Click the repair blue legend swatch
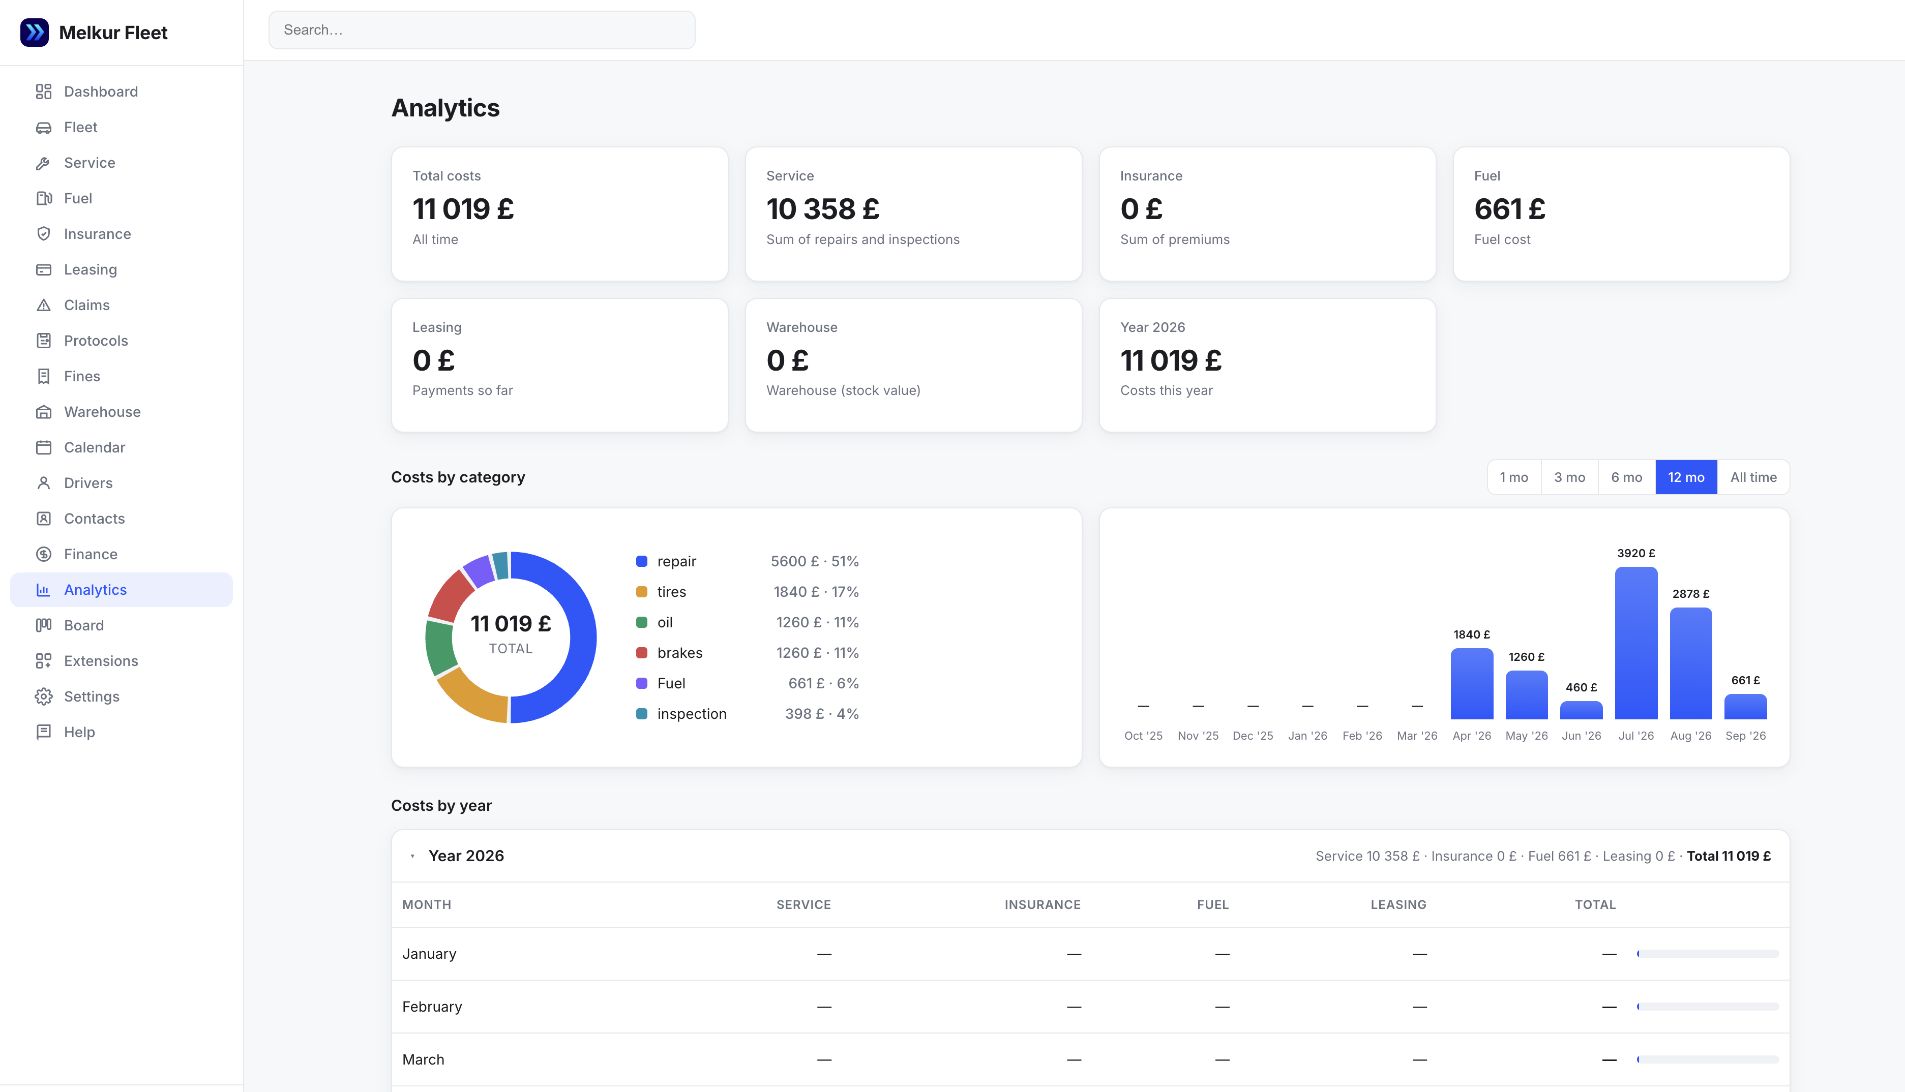Screen dimensions: 1905x1092 641,562
